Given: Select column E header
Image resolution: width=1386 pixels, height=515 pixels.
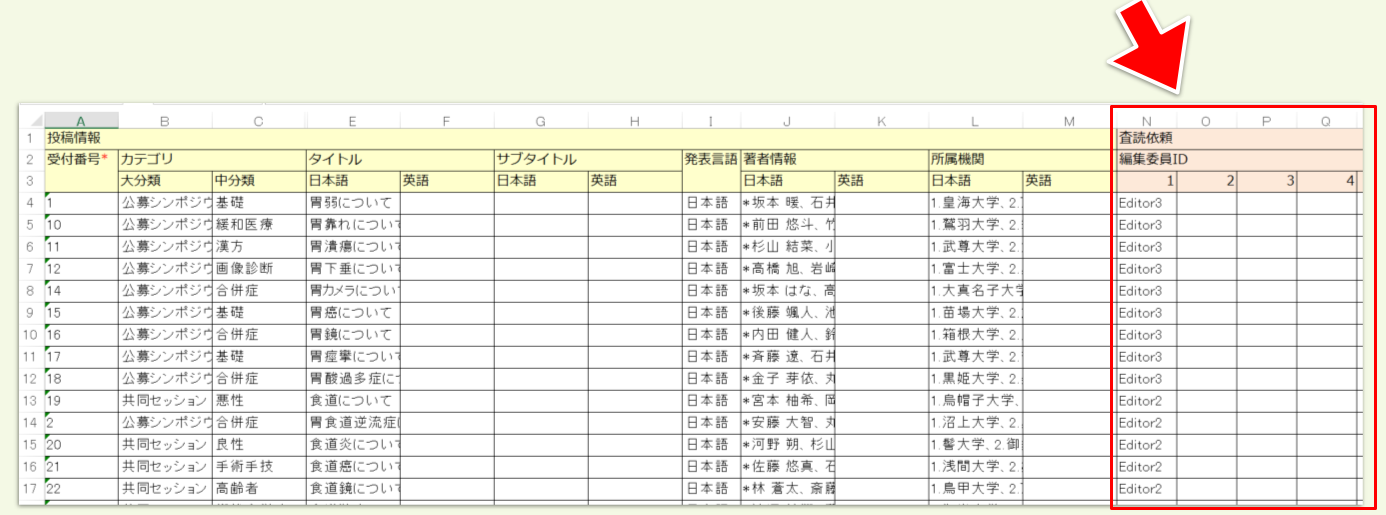Looking at the screenshot, I should [353, 121].
